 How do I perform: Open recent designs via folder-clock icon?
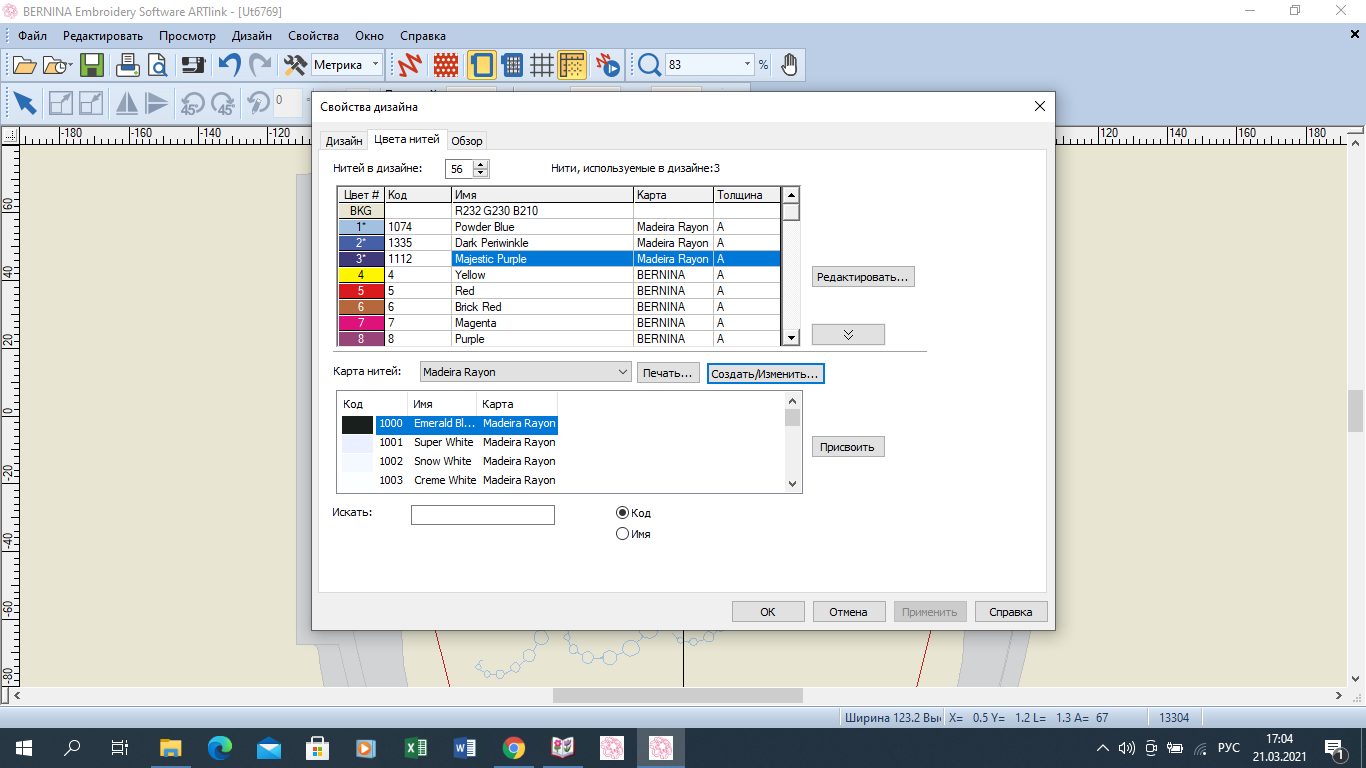(58, 66)
